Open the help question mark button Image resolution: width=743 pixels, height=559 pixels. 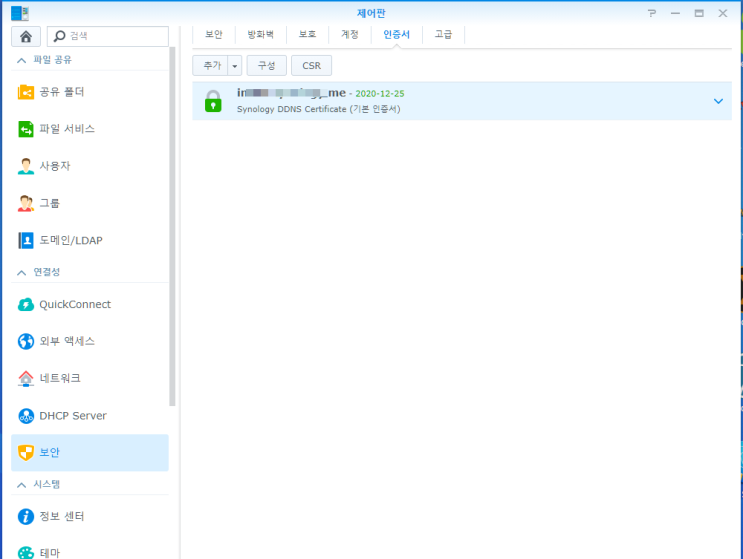point(652,13)
